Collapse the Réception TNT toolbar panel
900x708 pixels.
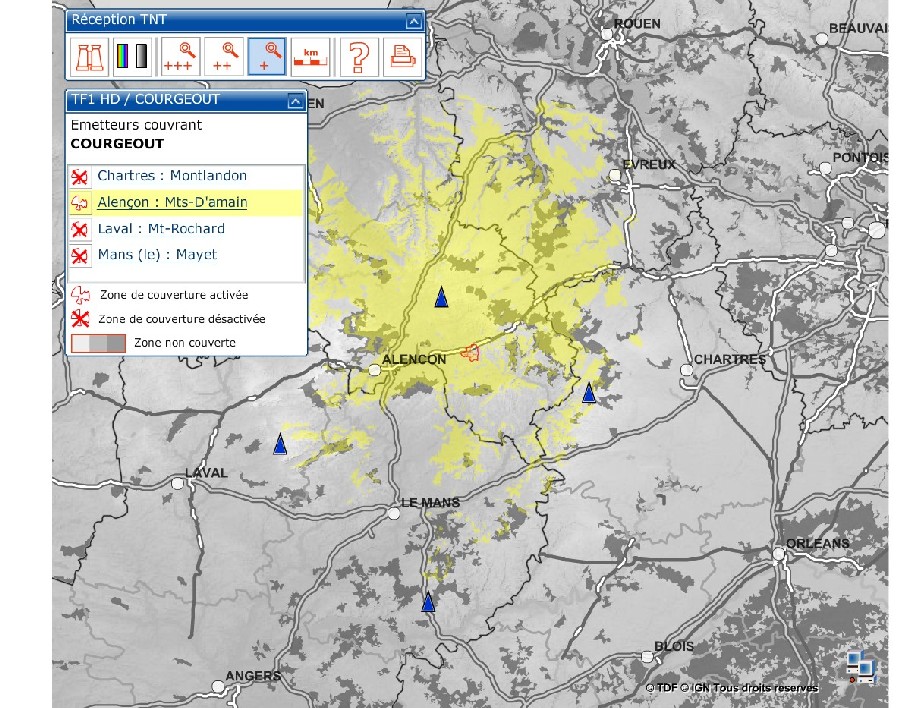click(x=414, y=22)
